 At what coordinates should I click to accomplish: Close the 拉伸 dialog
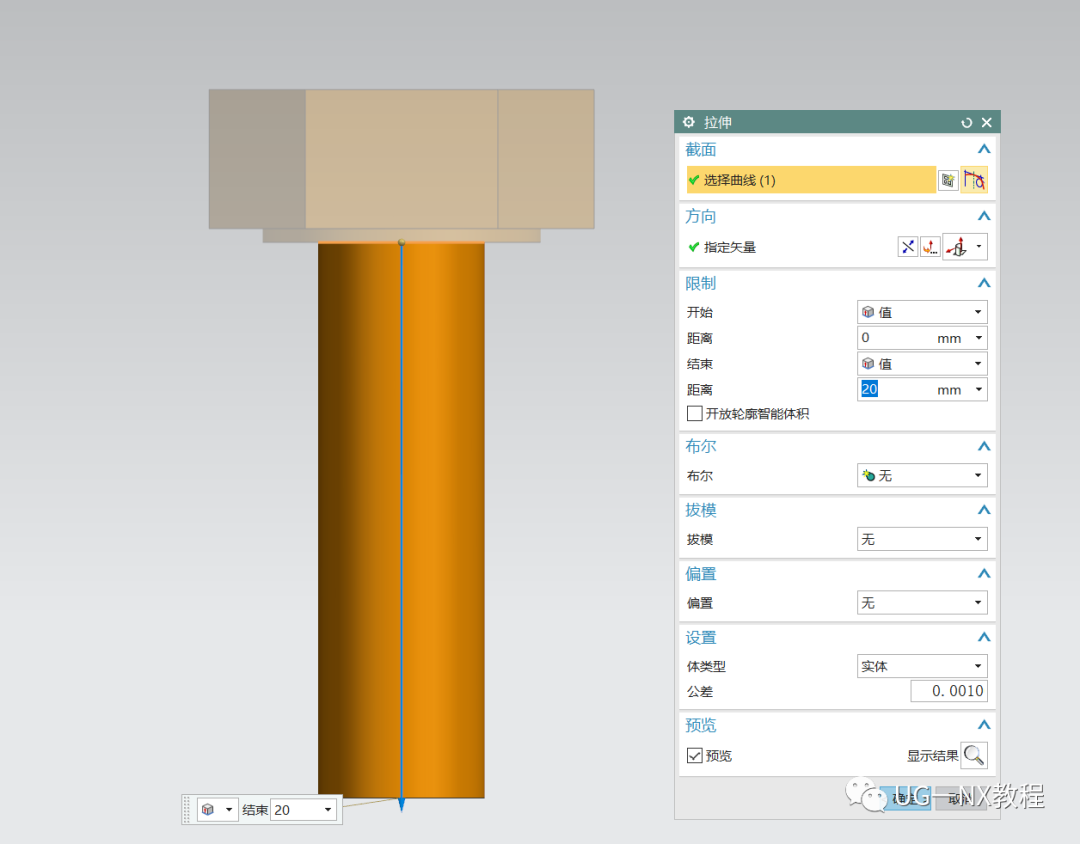point(986,122)
